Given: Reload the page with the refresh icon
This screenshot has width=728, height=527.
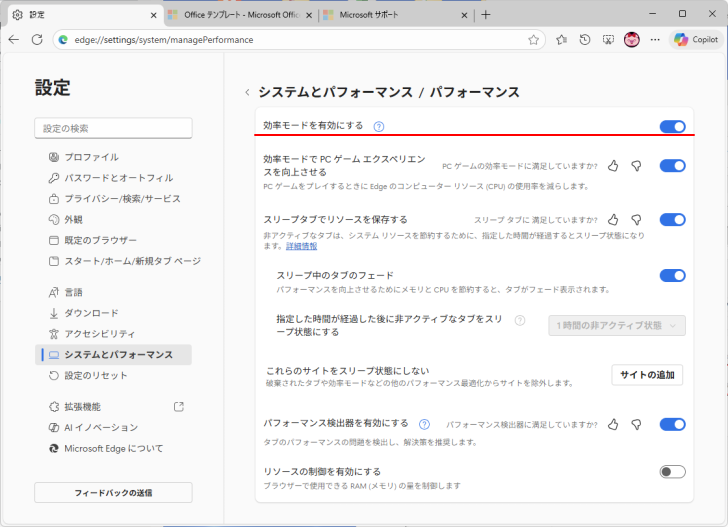Looking at the screenshot, I should click(37, 40).
